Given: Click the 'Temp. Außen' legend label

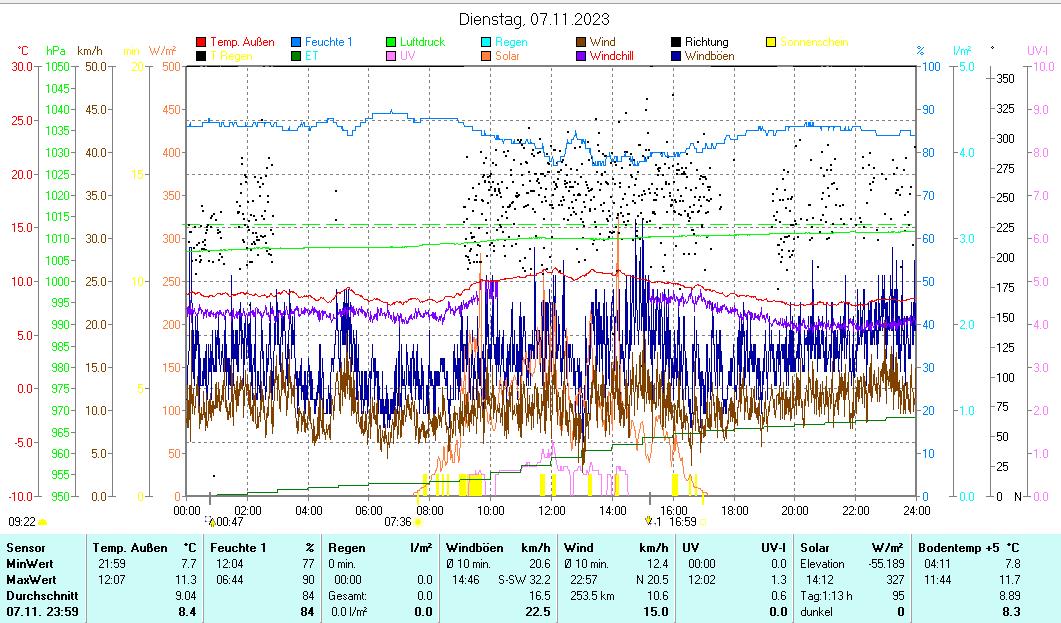Looking at the screenshot, I should click(242, 42).
